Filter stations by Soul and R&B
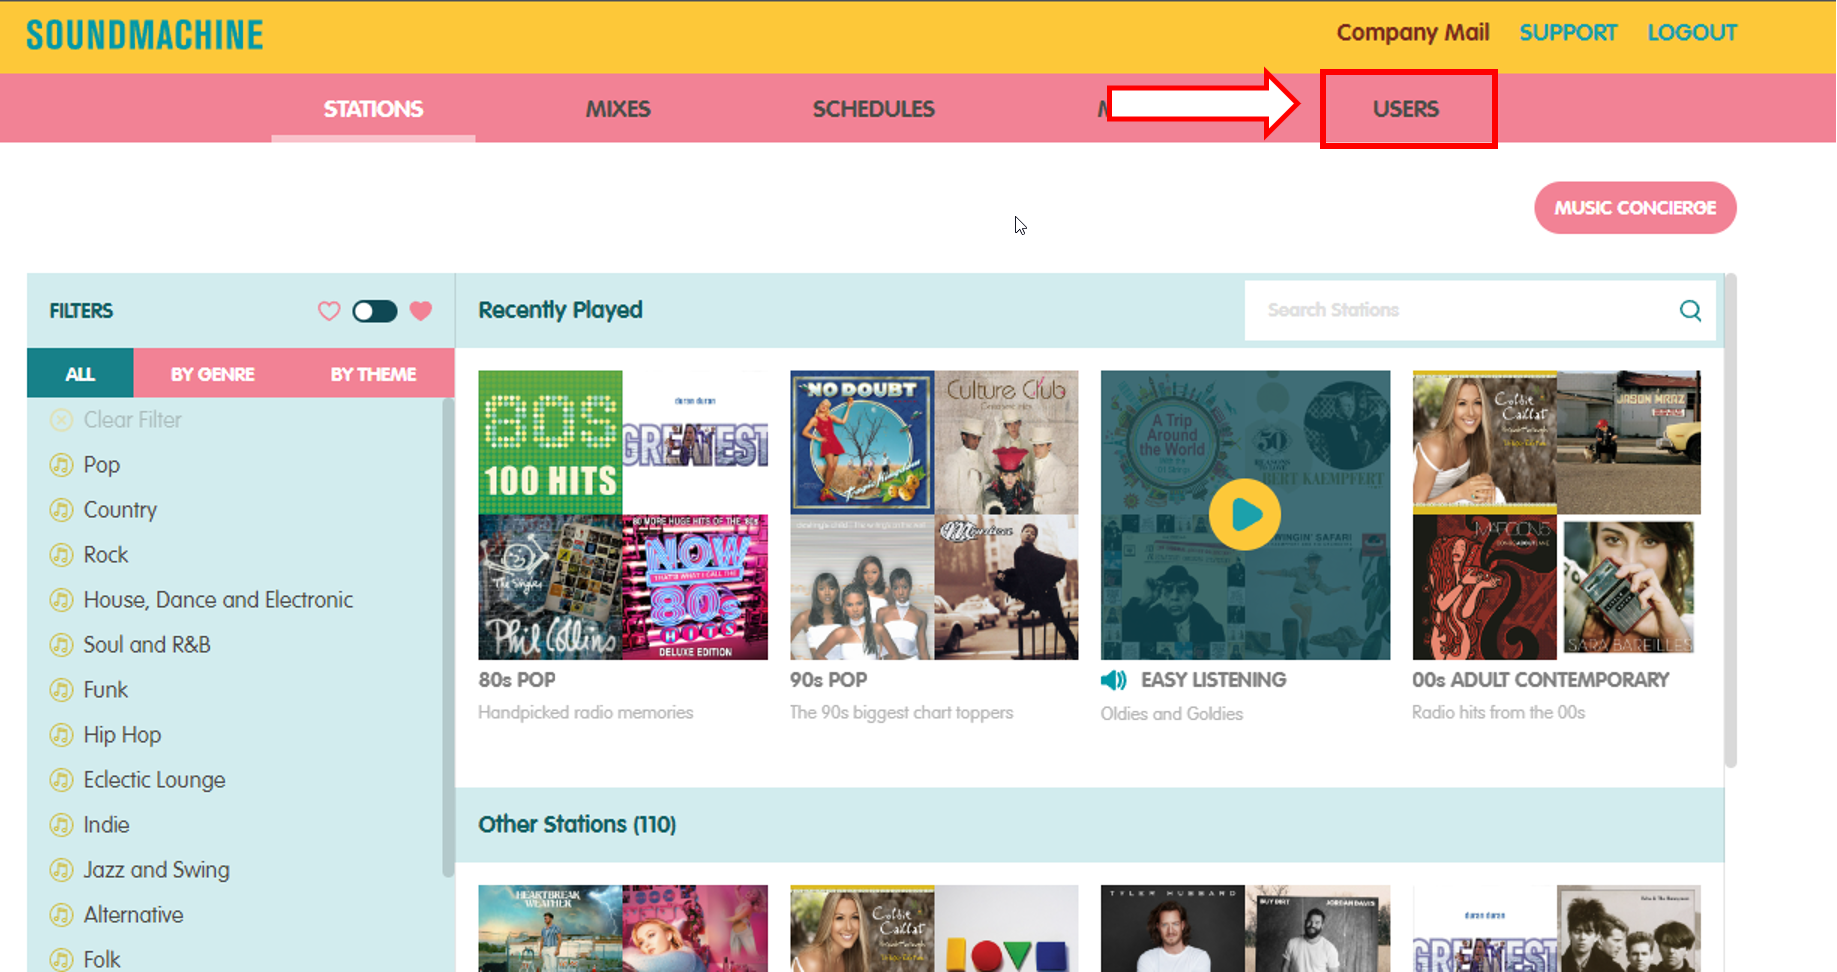The image size is (1837, 972). [x=147, y=645]
